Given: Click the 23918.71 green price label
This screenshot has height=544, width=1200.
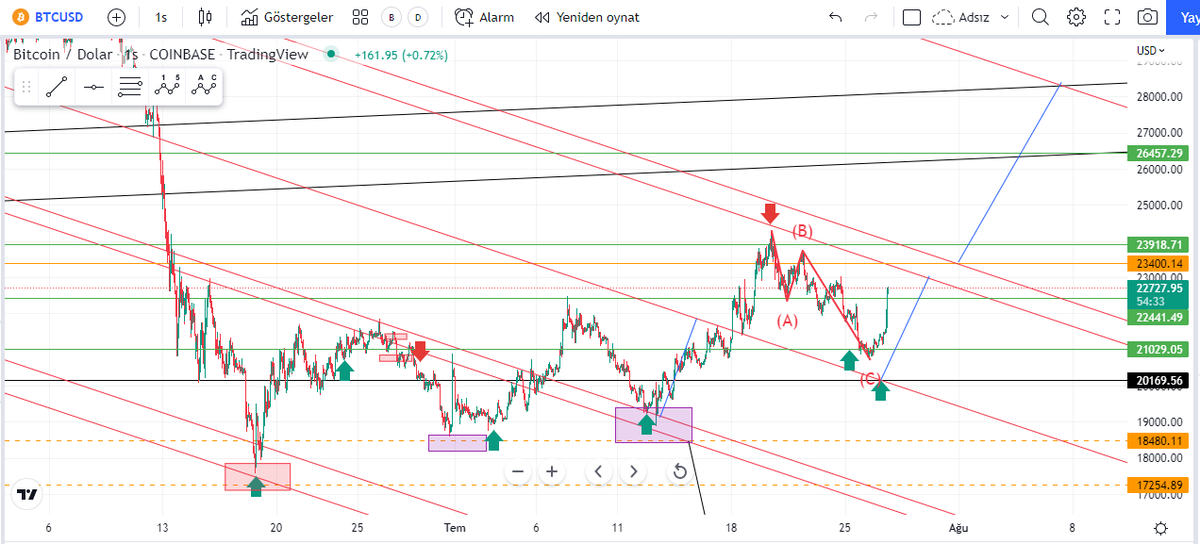Looking at the screenshot, I should (1160, 244).
